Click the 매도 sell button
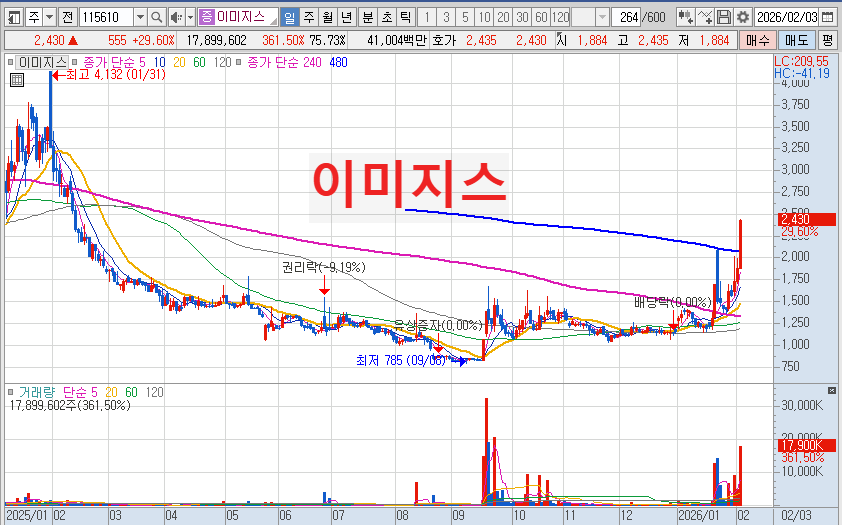842x525 pixels. 796,40
